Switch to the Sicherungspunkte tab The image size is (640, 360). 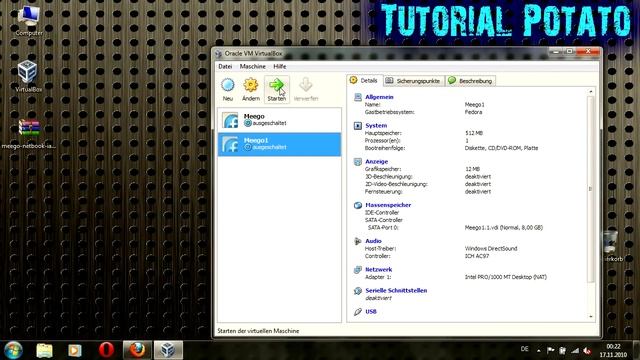(x=413, y=81)
